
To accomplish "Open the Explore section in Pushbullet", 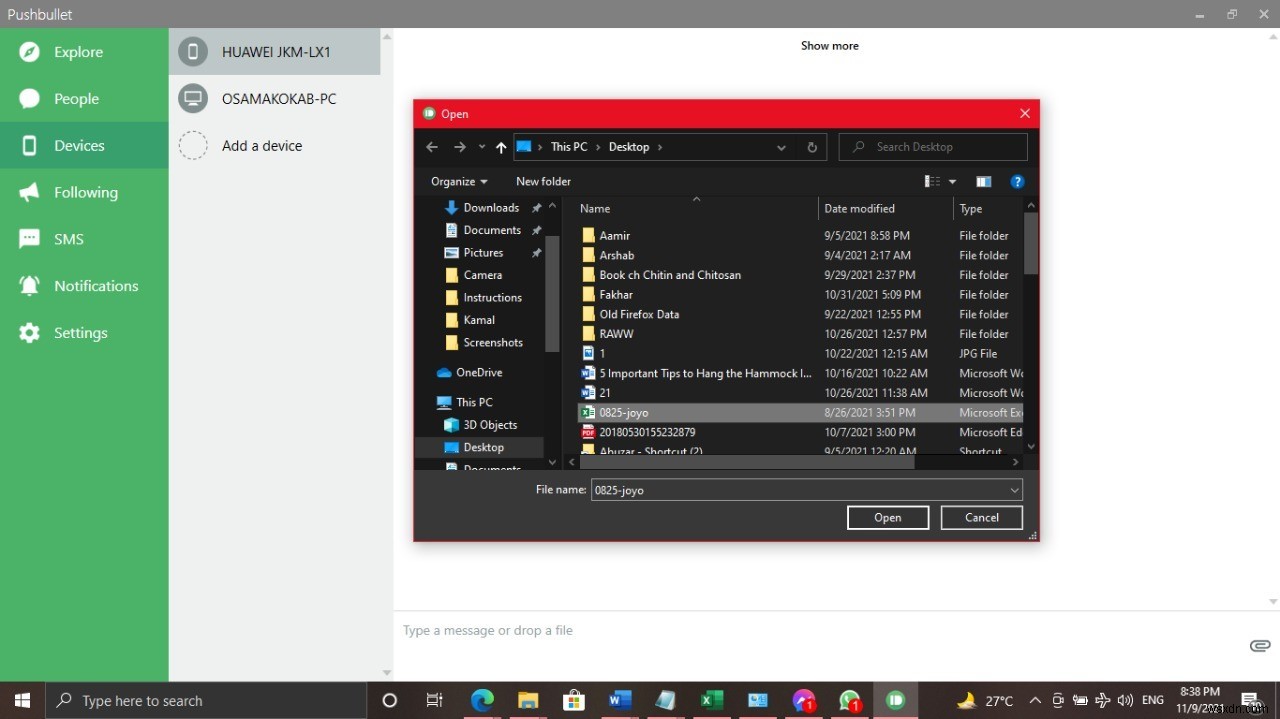I will (x=78, y=52).
